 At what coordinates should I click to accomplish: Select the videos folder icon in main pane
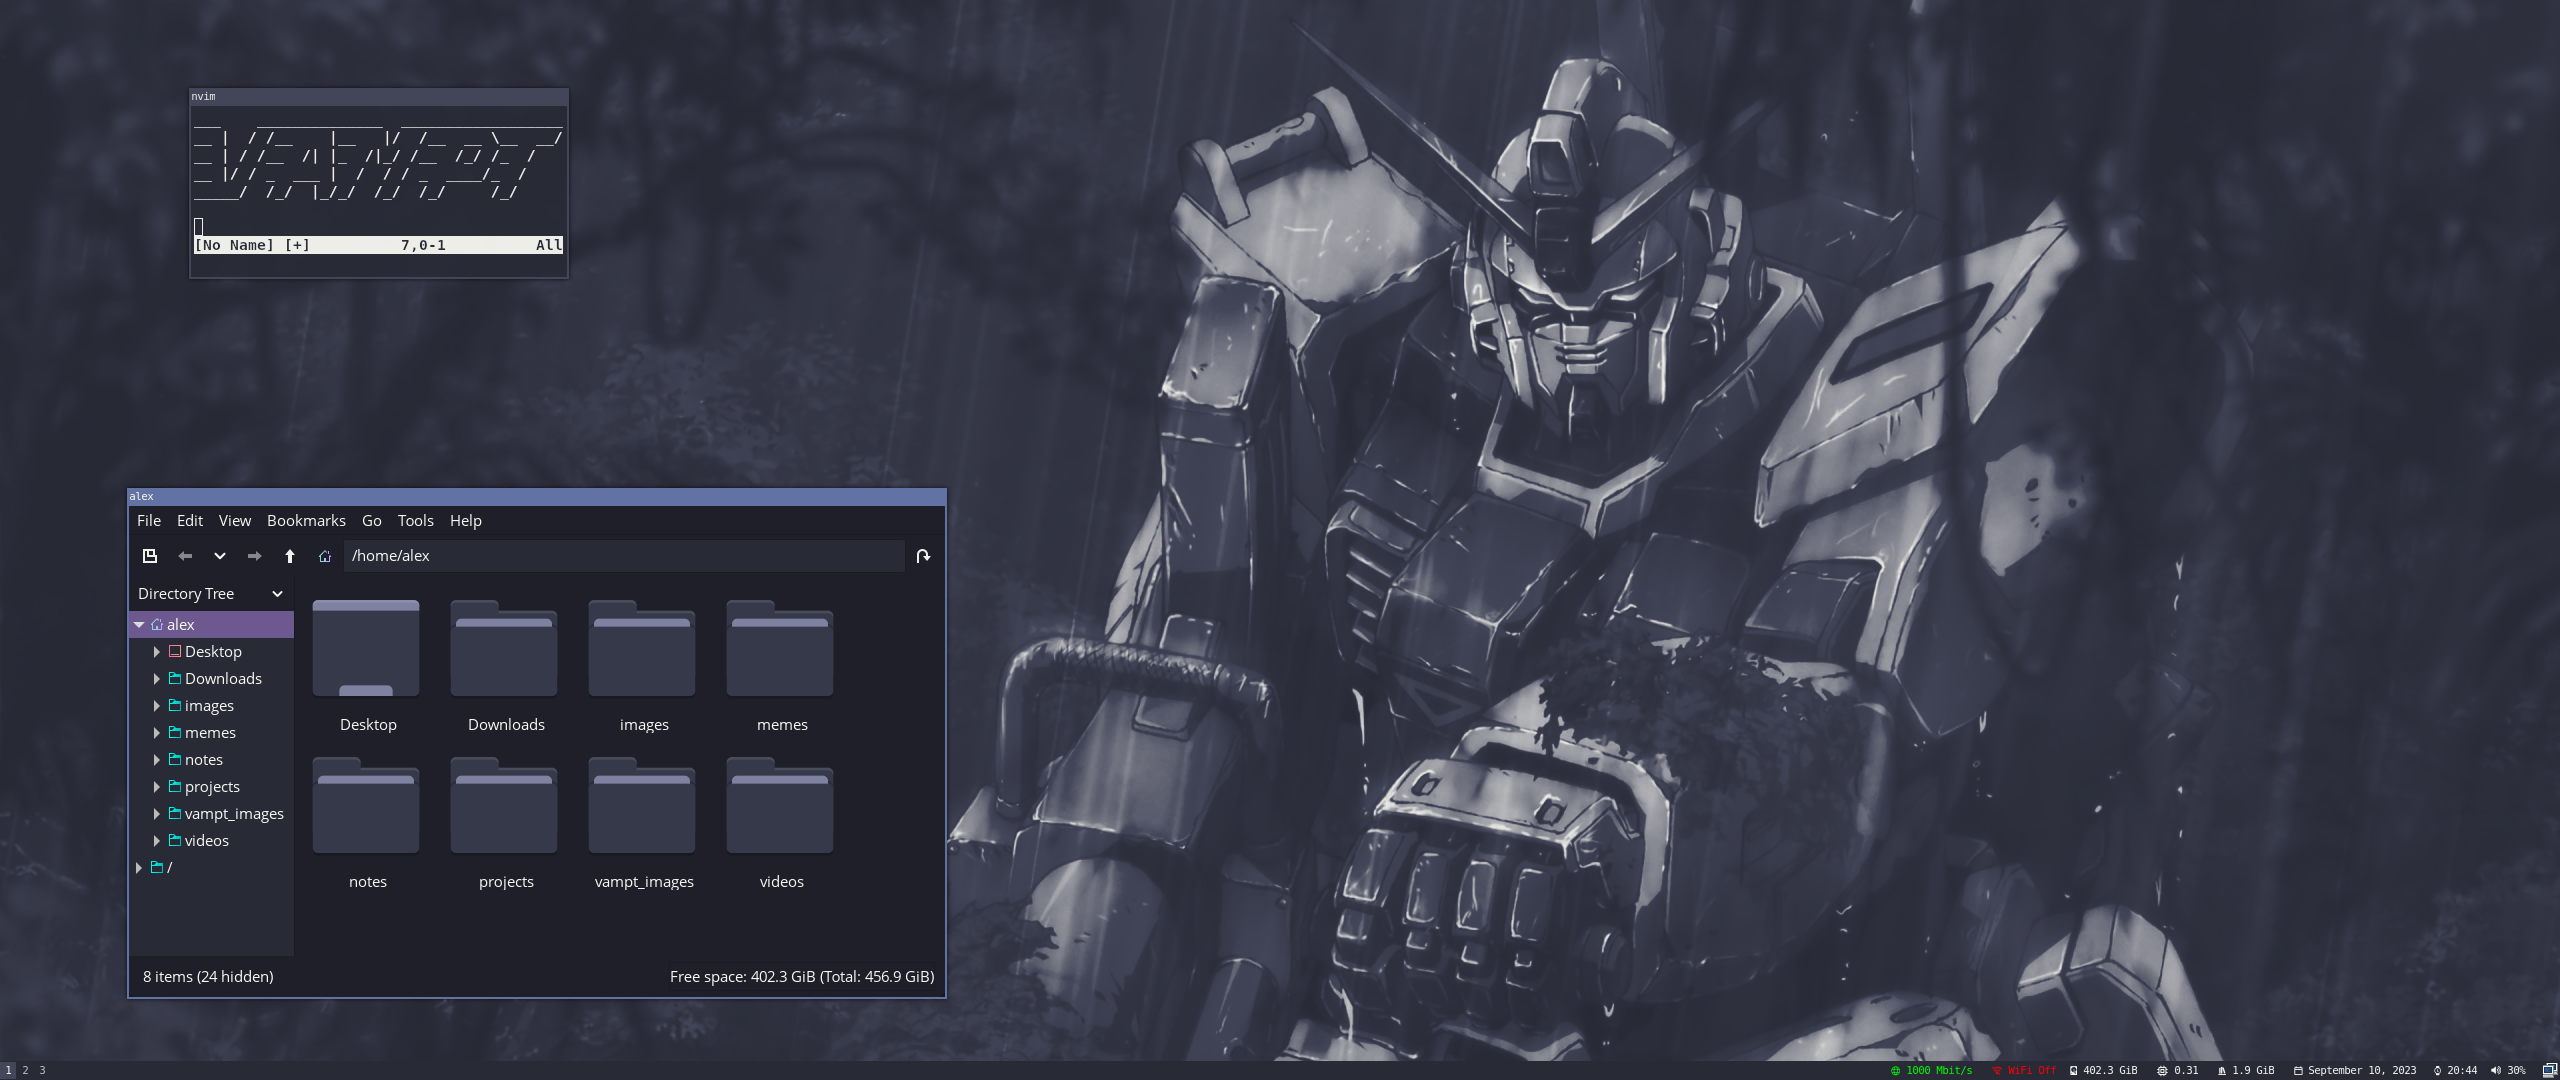coord(780,805)
